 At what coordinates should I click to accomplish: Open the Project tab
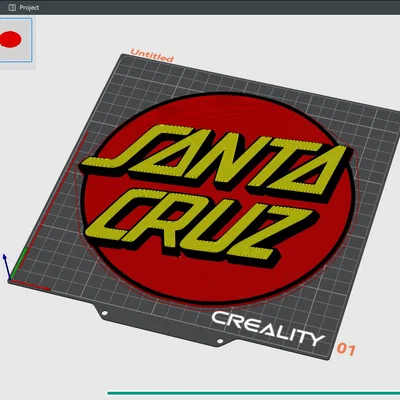coord(23,7)
